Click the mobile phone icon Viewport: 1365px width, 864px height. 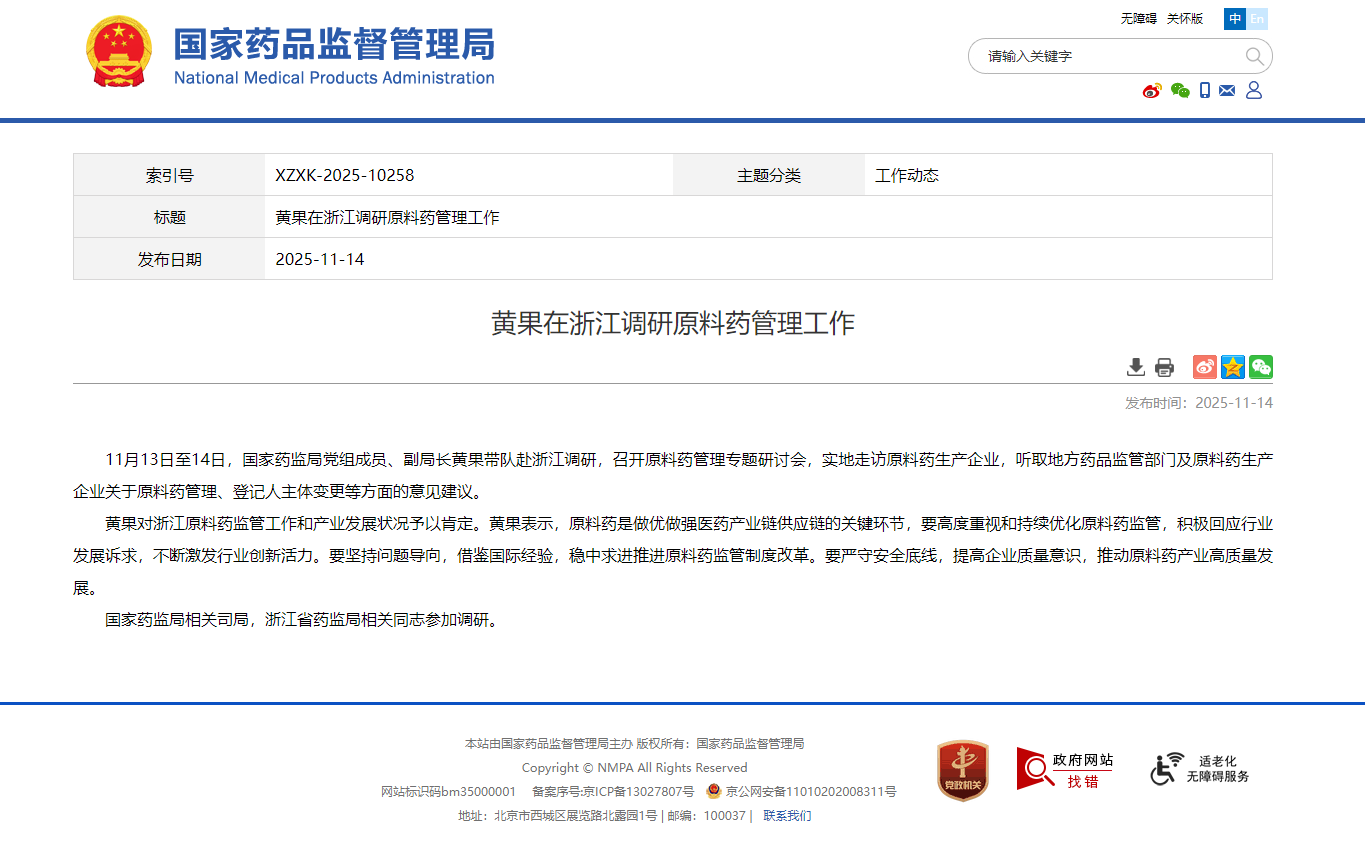1205,91
